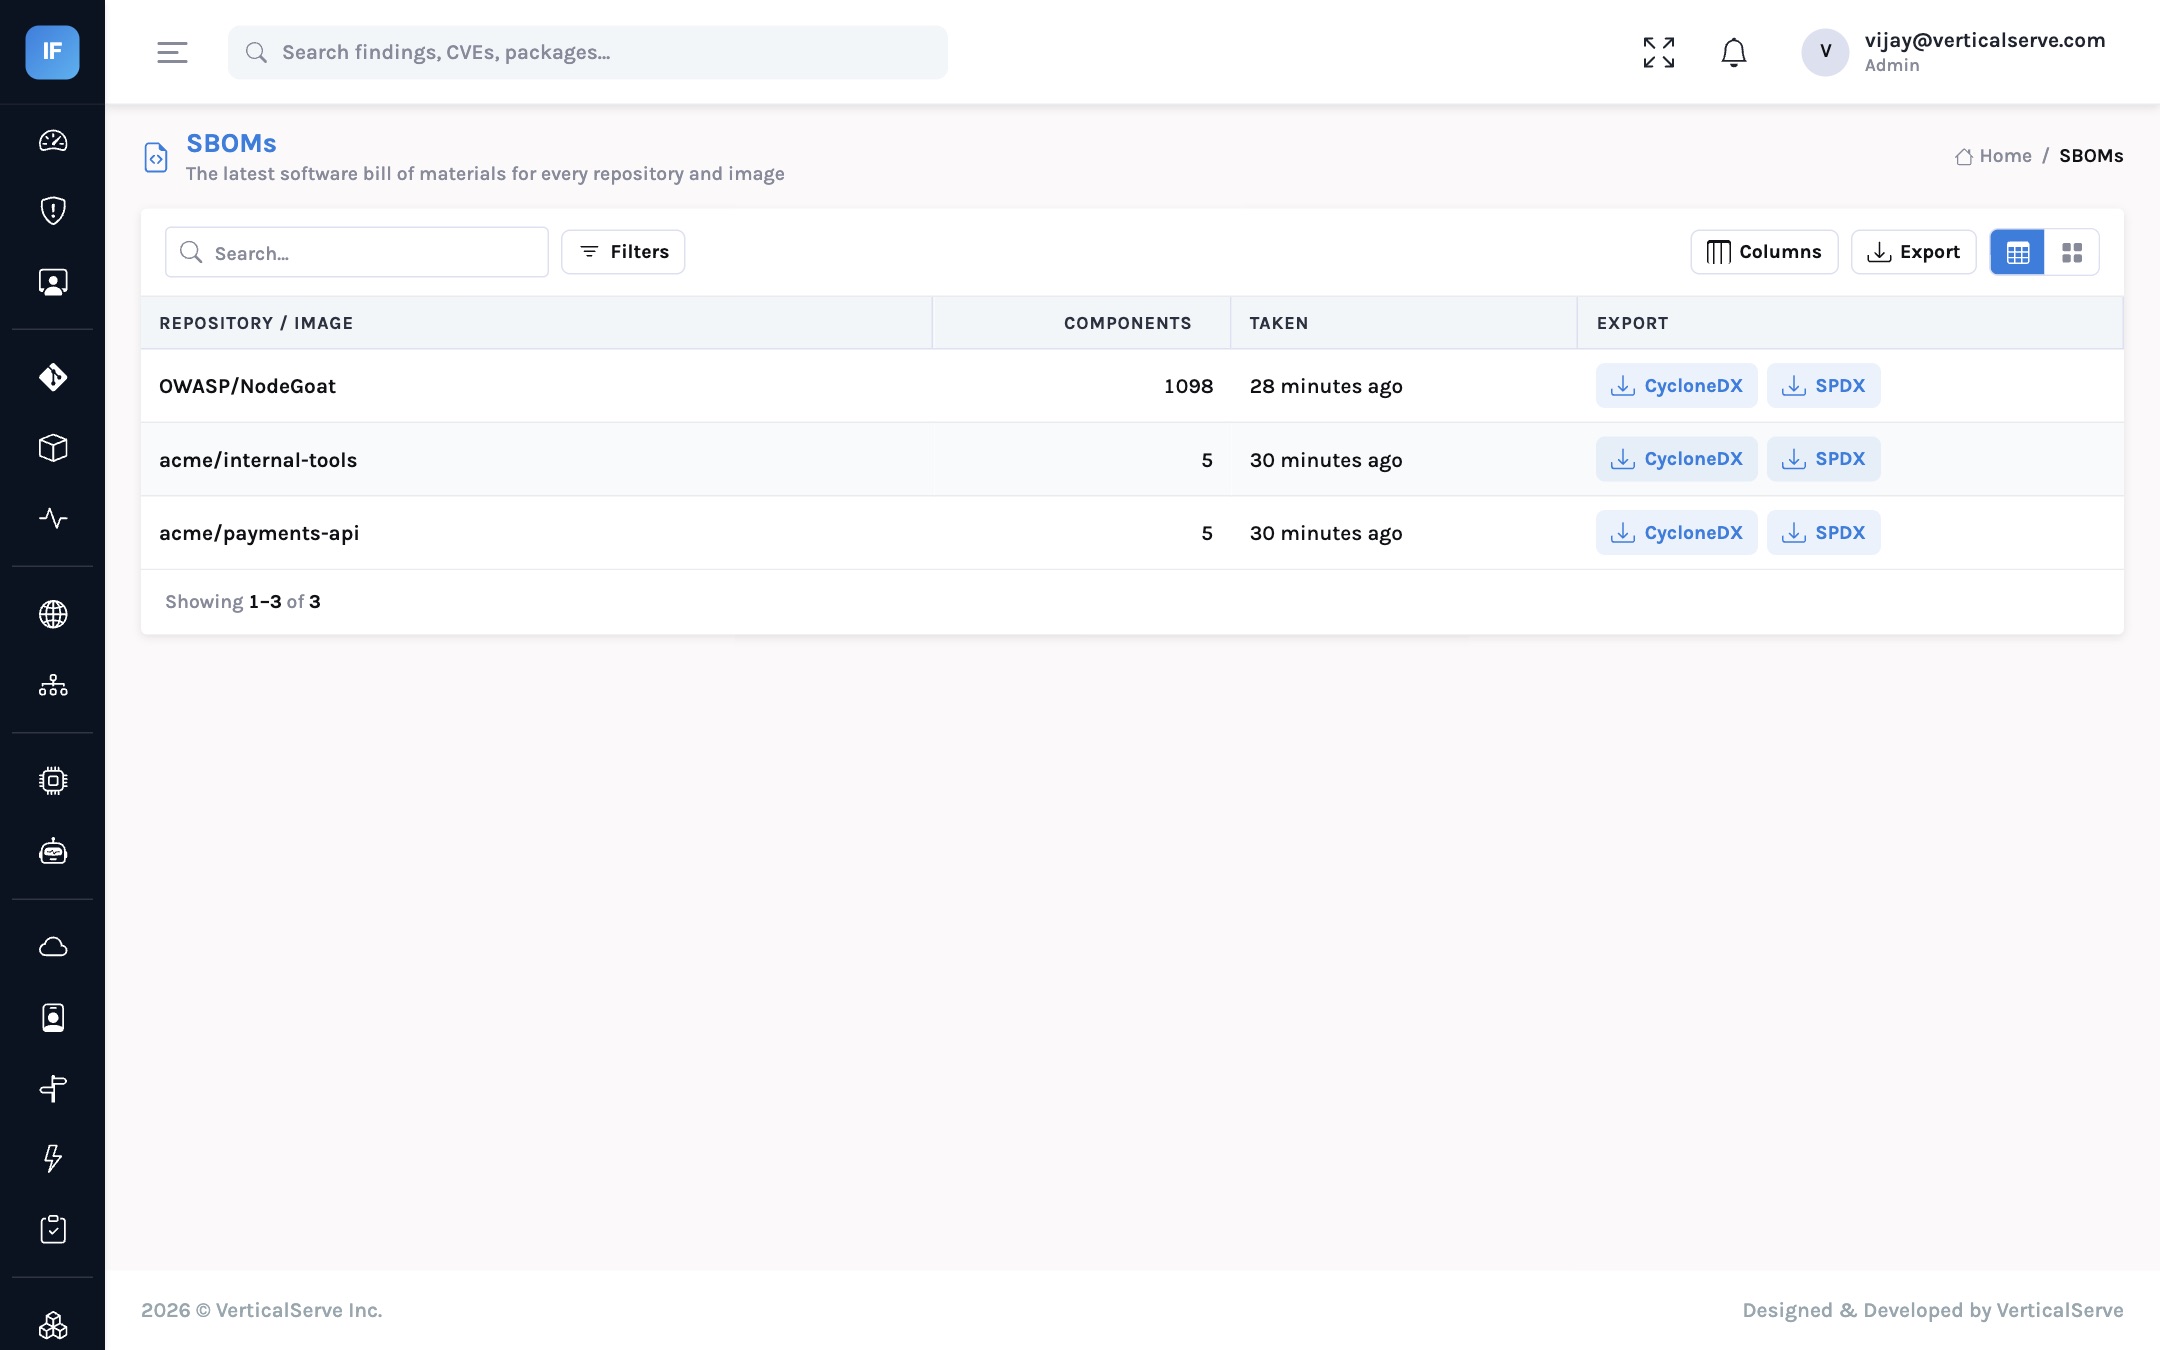Download SPDX for acme/payments-api
Viewport: 2160px width, 1350px height.
(x=1824, y=533)
